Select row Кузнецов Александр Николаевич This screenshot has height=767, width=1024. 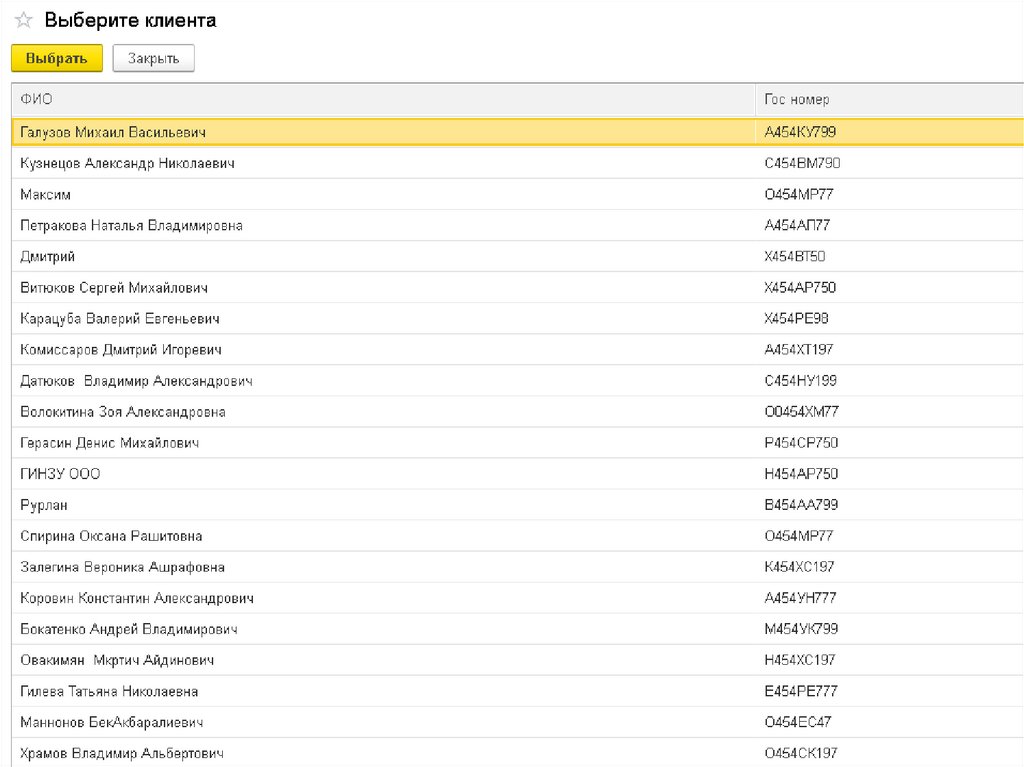tap(127, 163)
